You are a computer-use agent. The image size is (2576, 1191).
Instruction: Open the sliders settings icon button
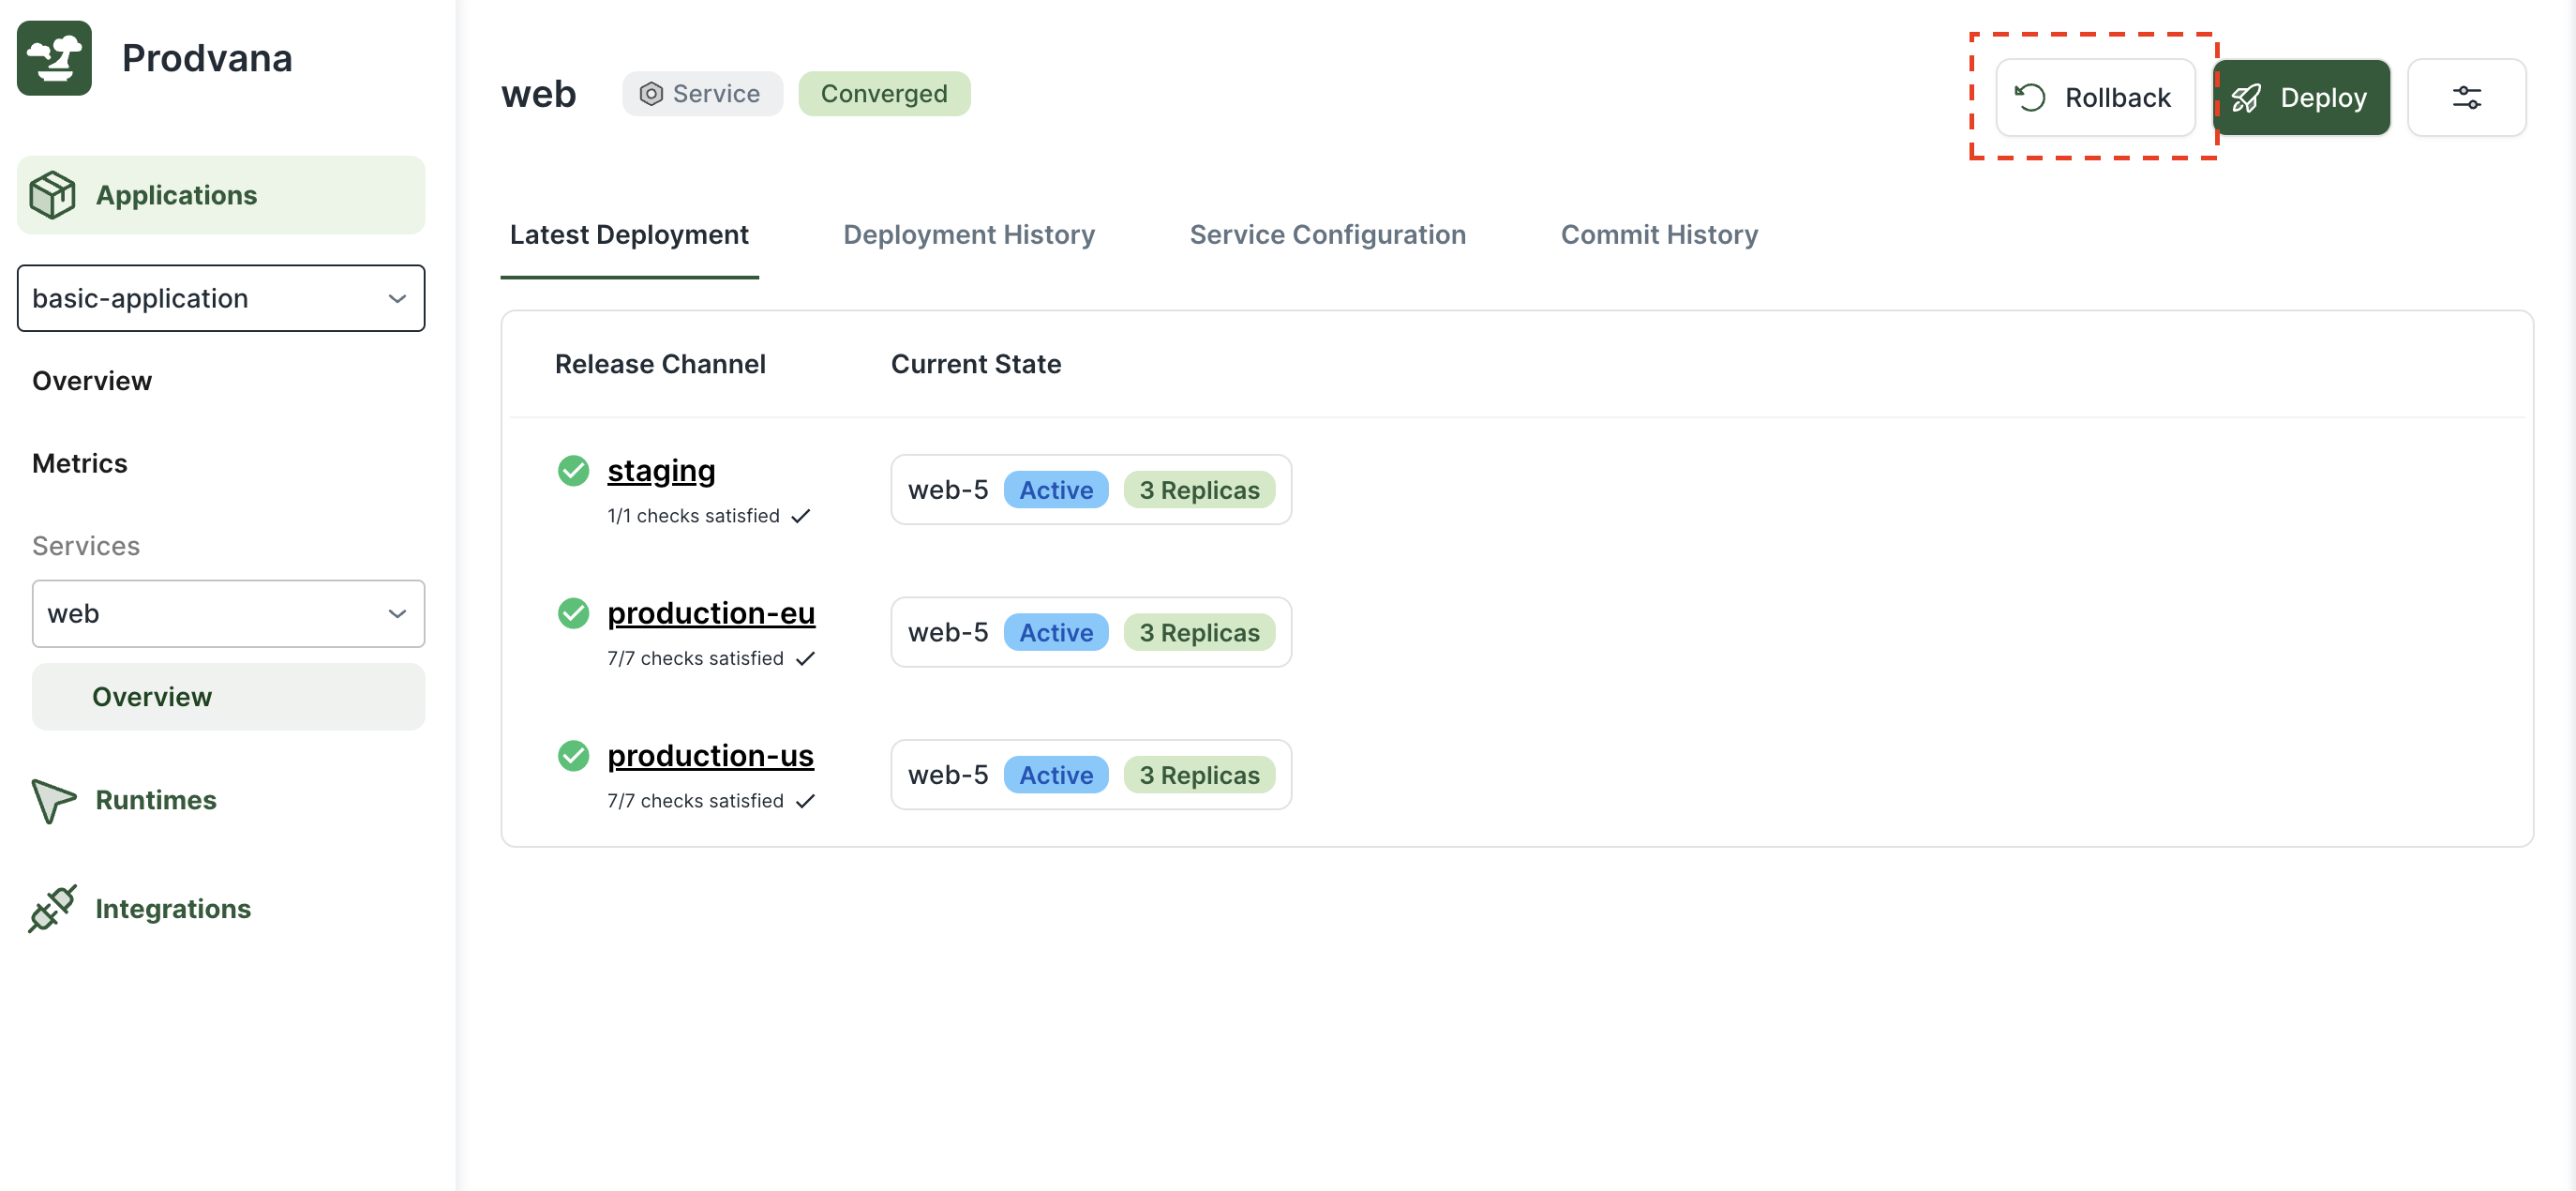point(2466,98)
